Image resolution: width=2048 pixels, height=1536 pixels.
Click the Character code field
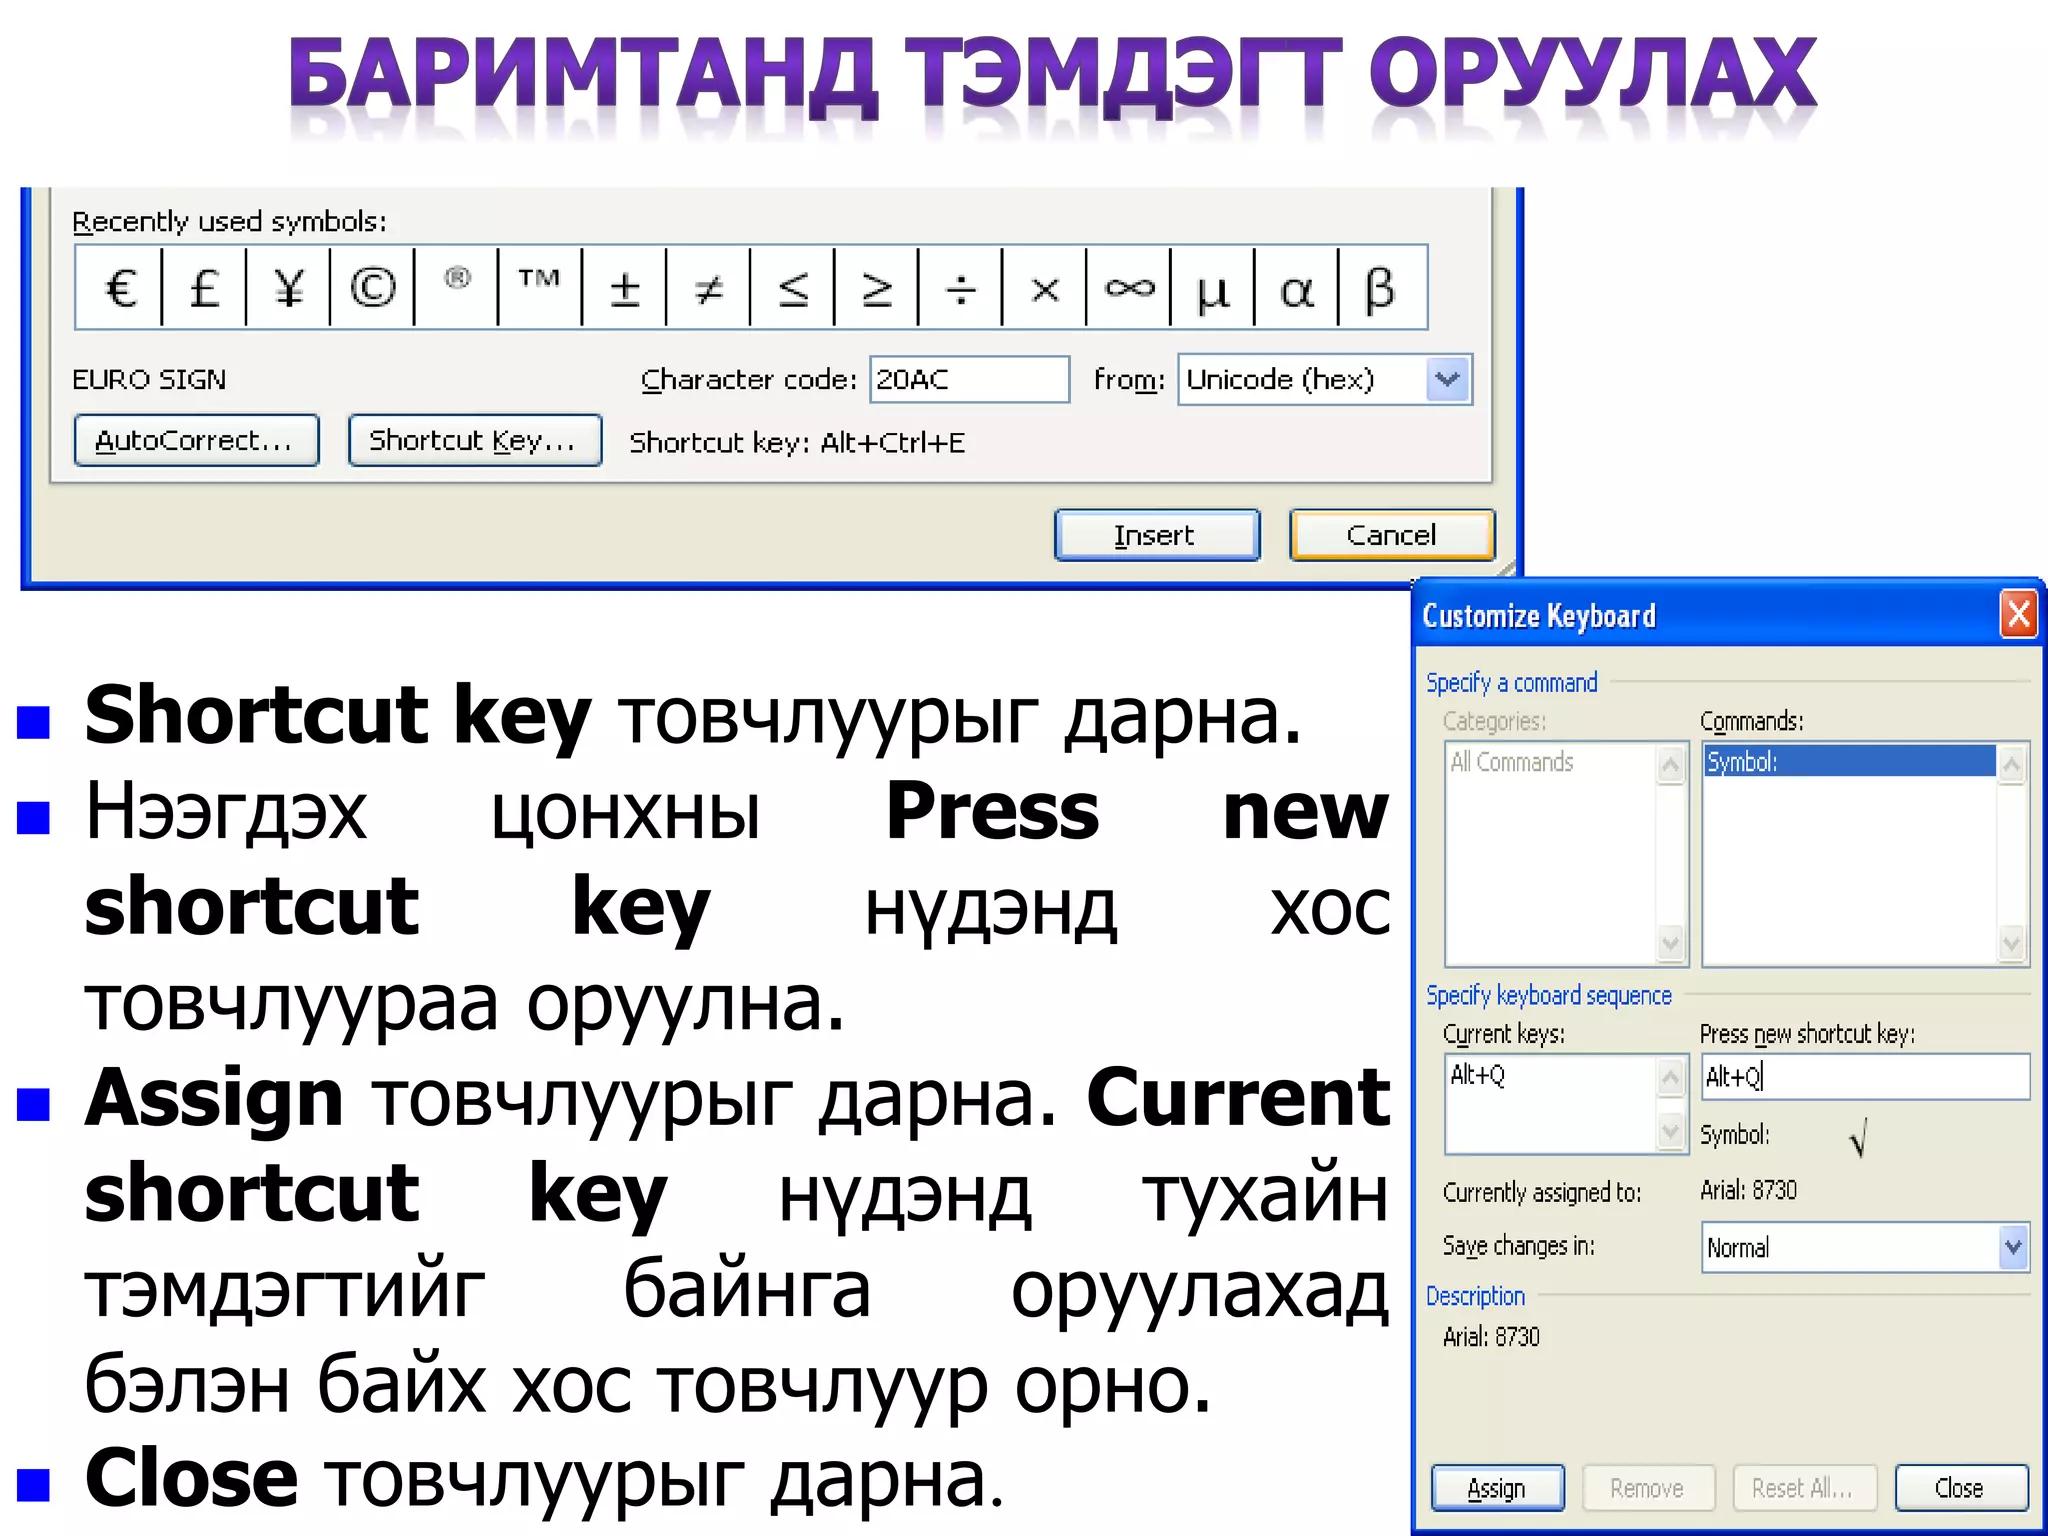tap(969, 380)
